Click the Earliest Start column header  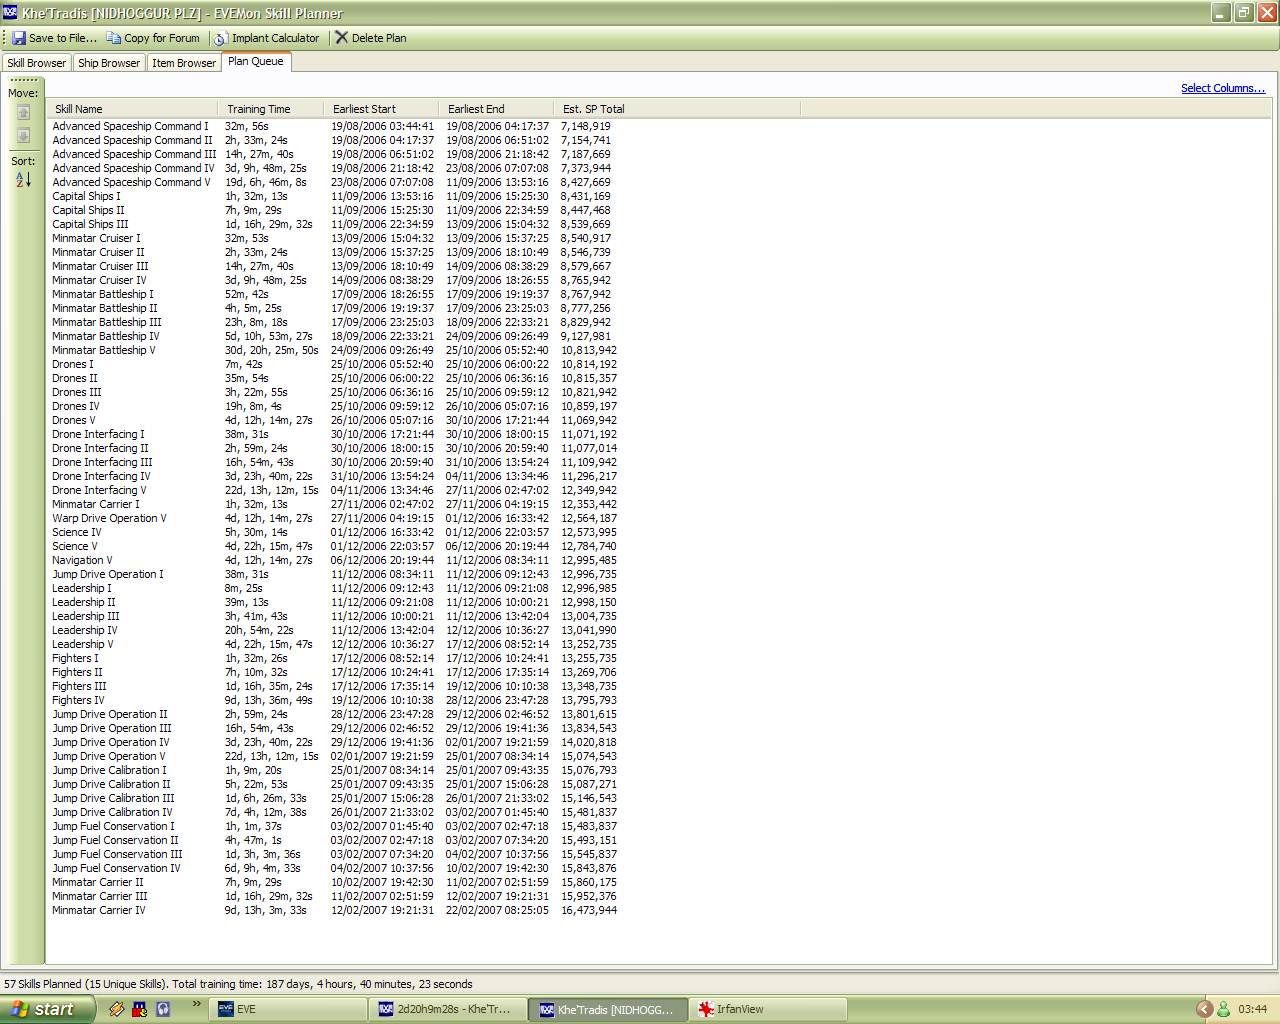(382, 109)
